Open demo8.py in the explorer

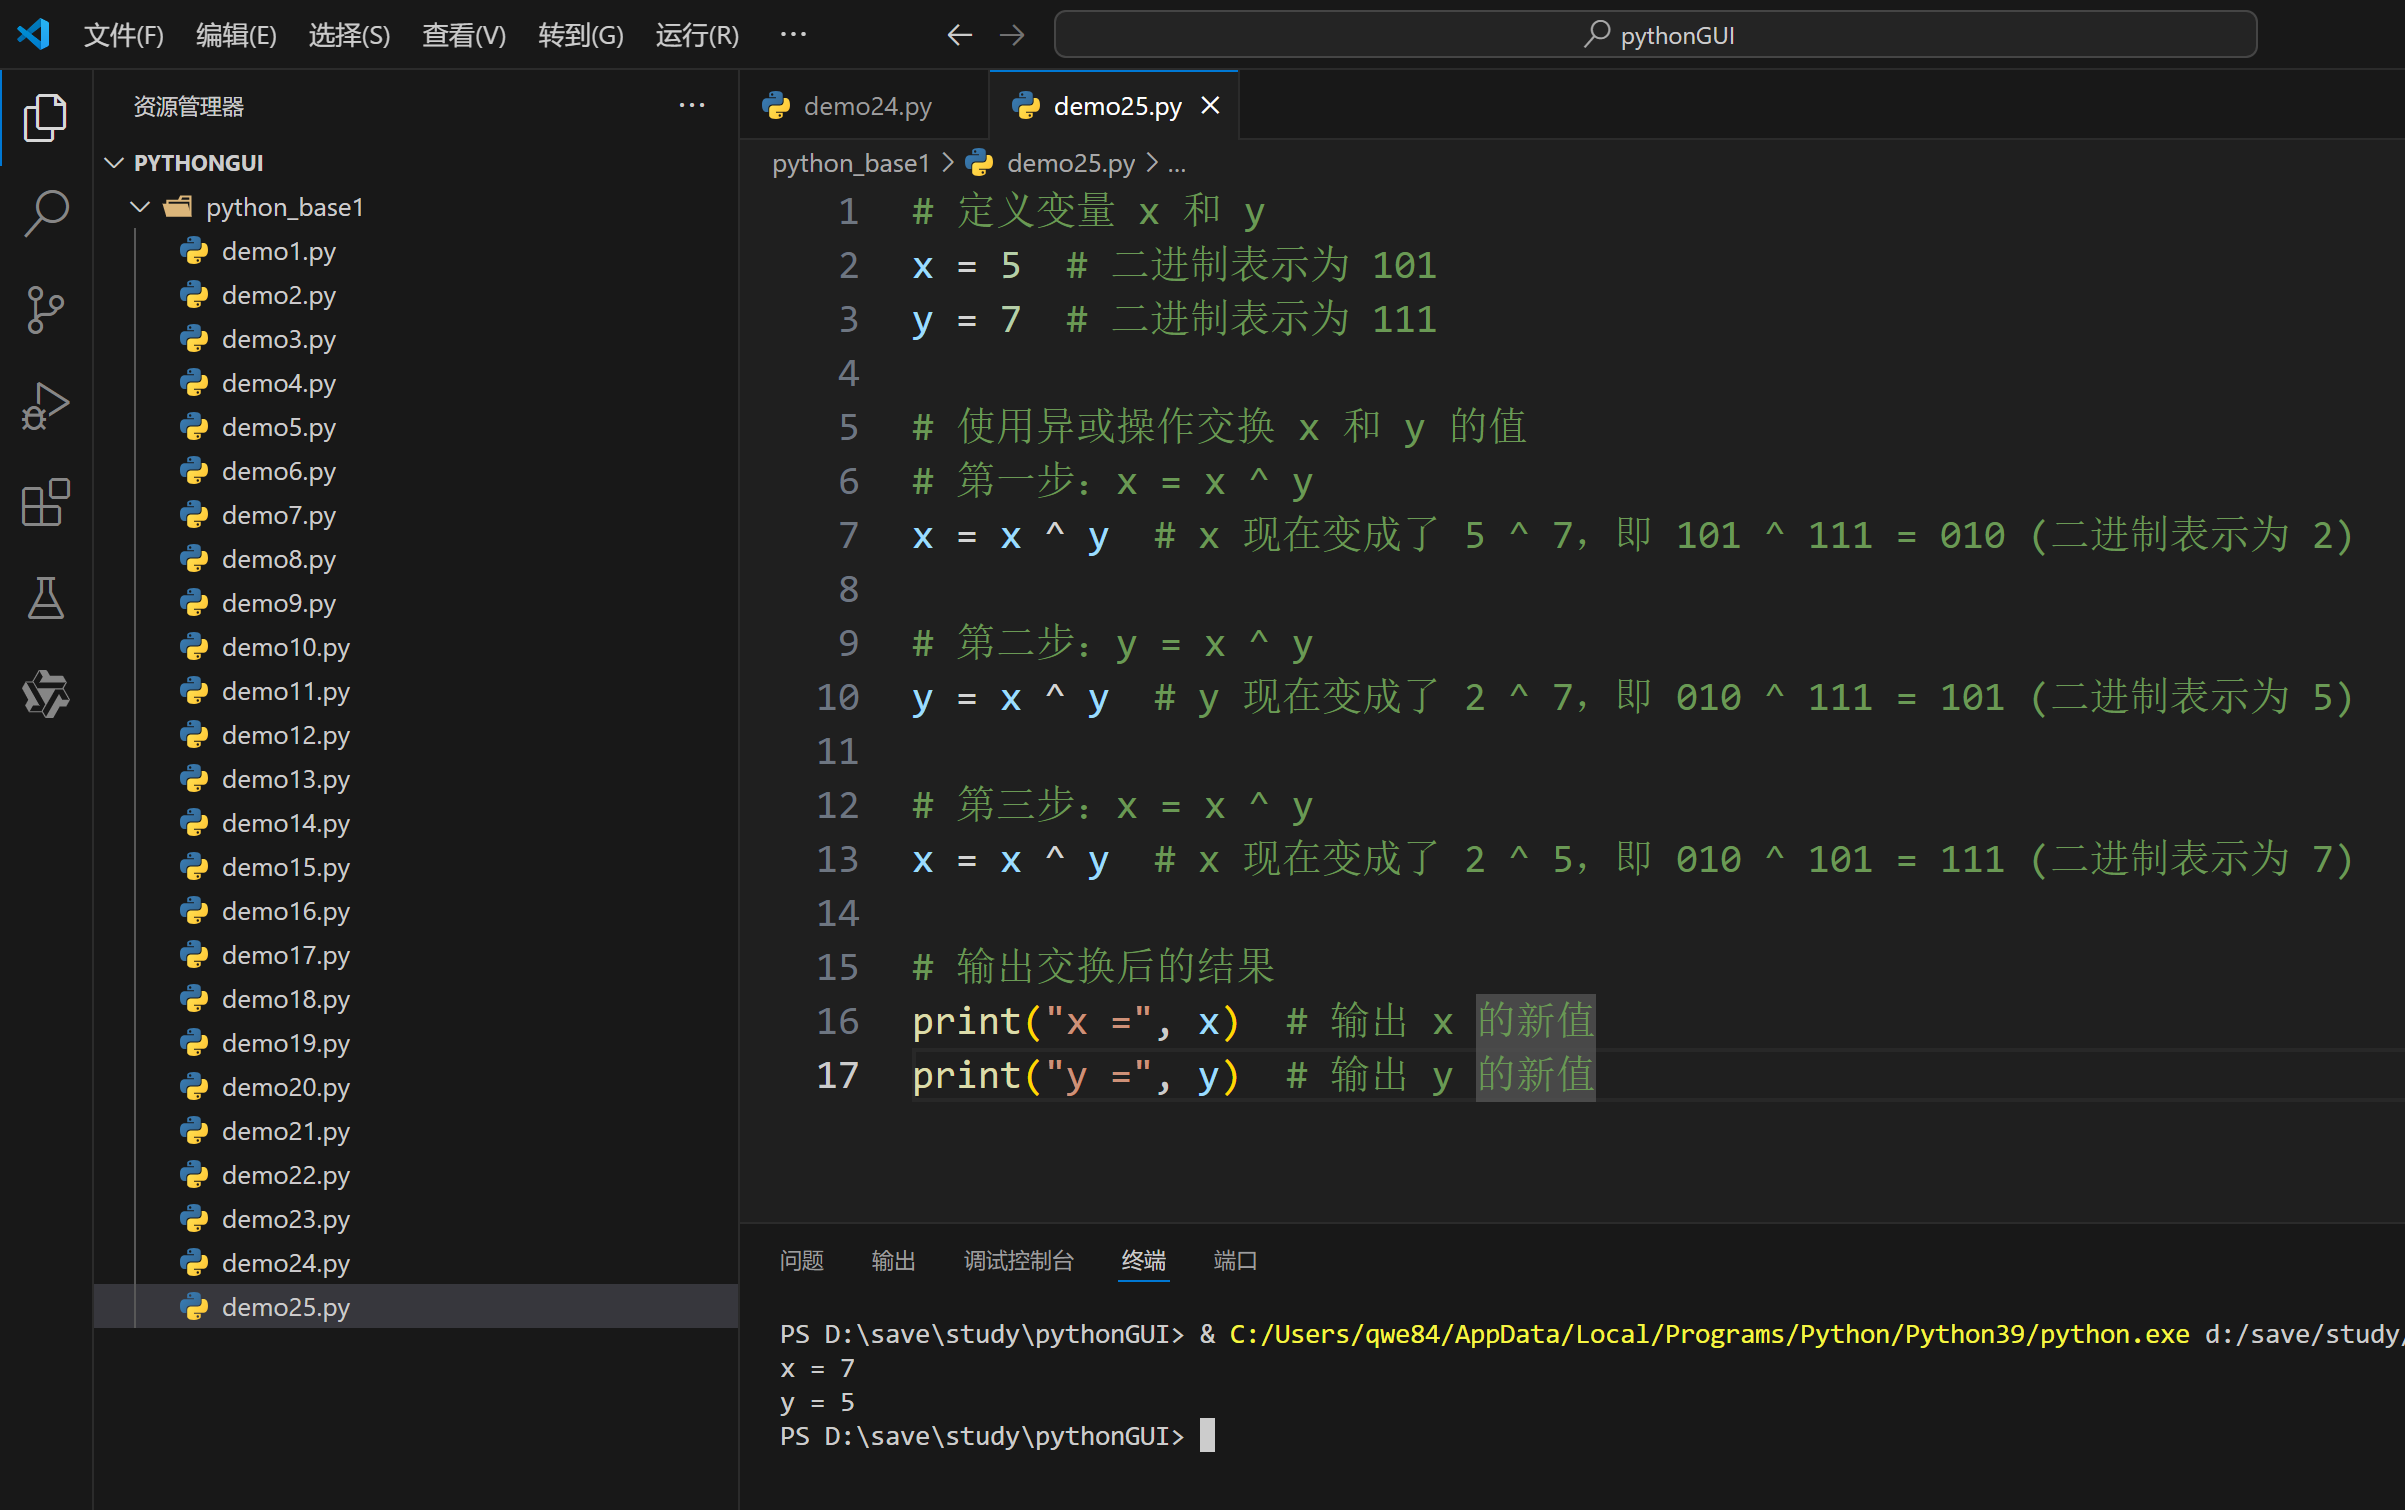(416, 559)
